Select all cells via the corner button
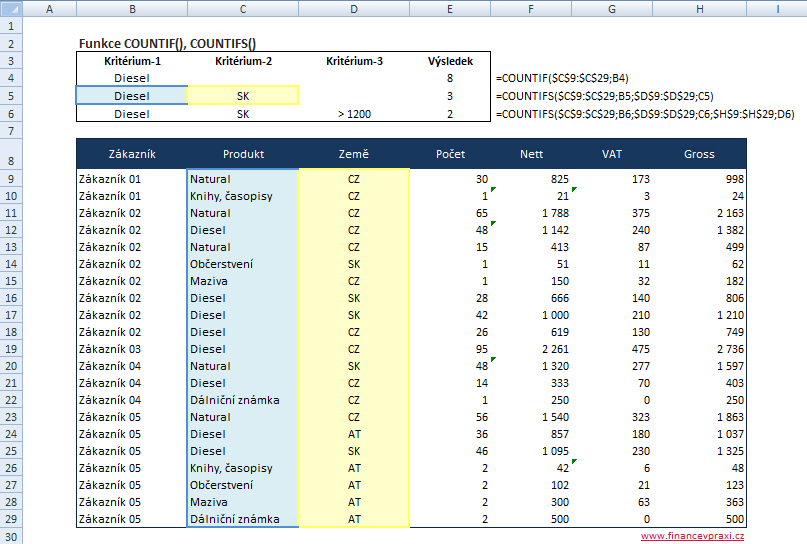Image resolution: width=807 pixels, height=544 pixels. (x=11, y=8)
